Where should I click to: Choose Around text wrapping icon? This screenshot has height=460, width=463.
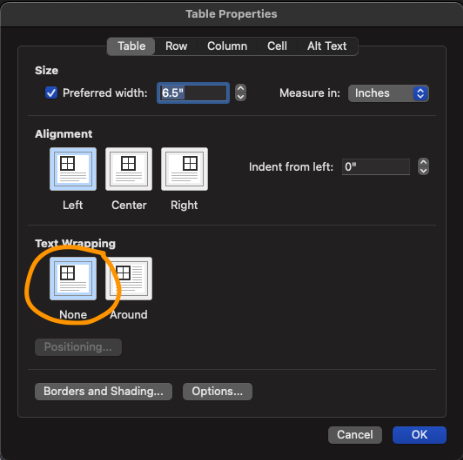pos(129,279)
